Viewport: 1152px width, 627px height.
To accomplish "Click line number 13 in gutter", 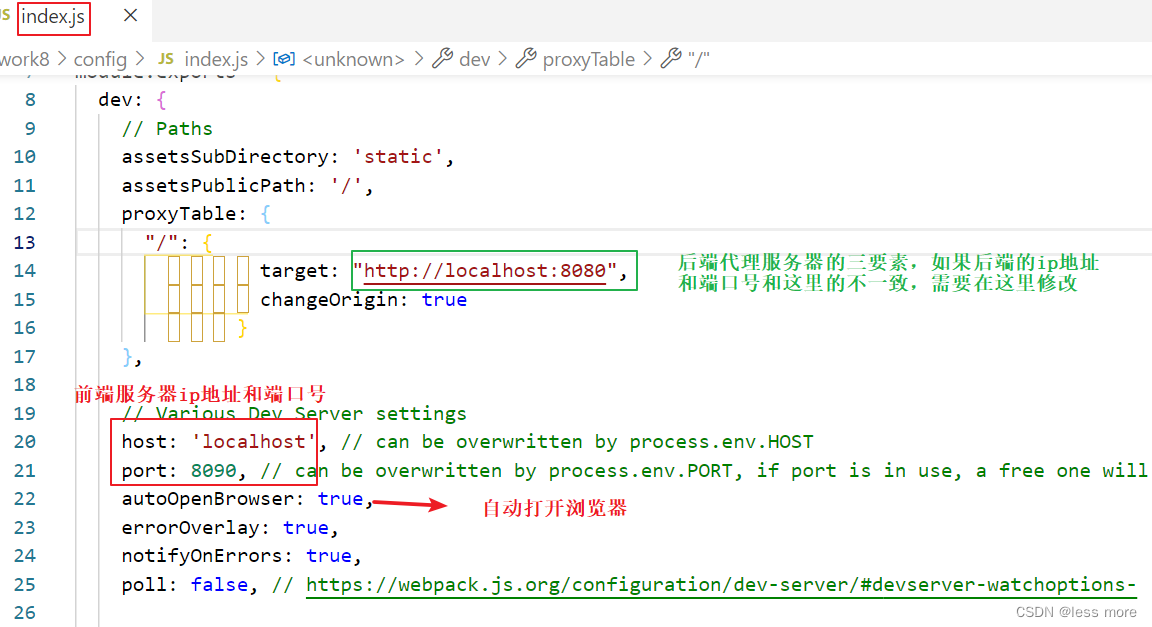I will tap(24, 243).
